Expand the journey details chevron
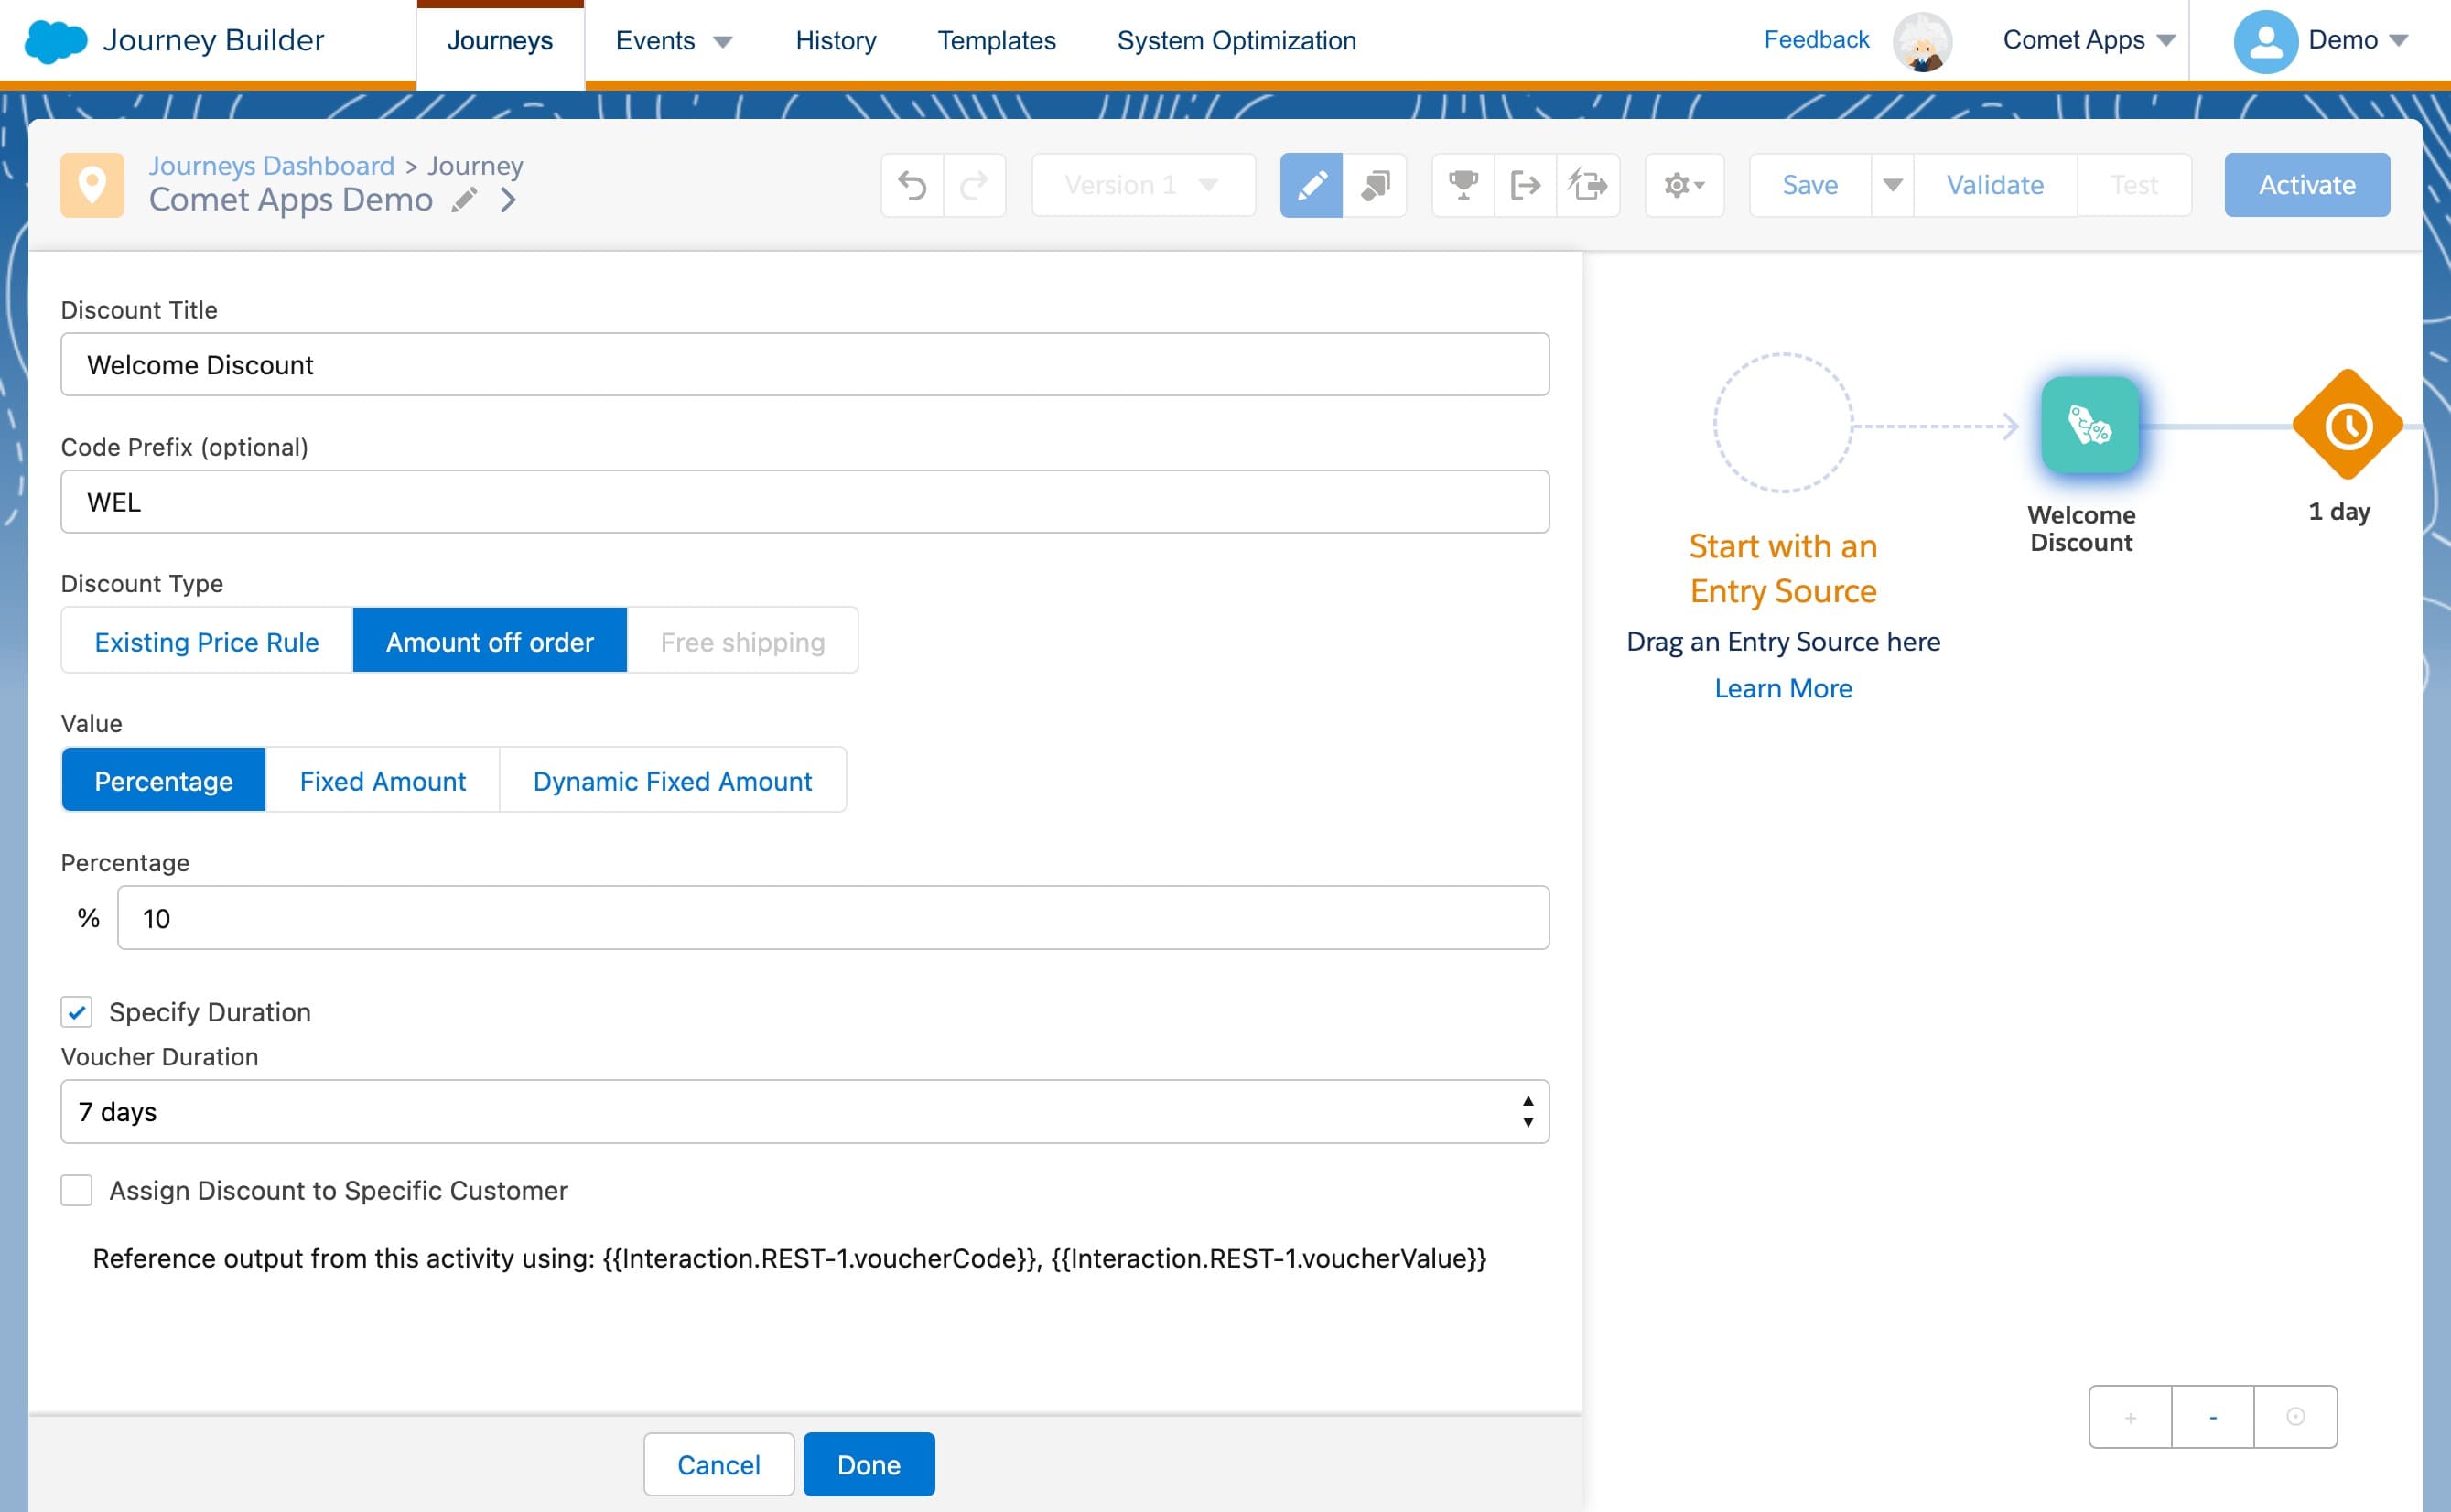The image size is (2451, 1512). [508, 201]
